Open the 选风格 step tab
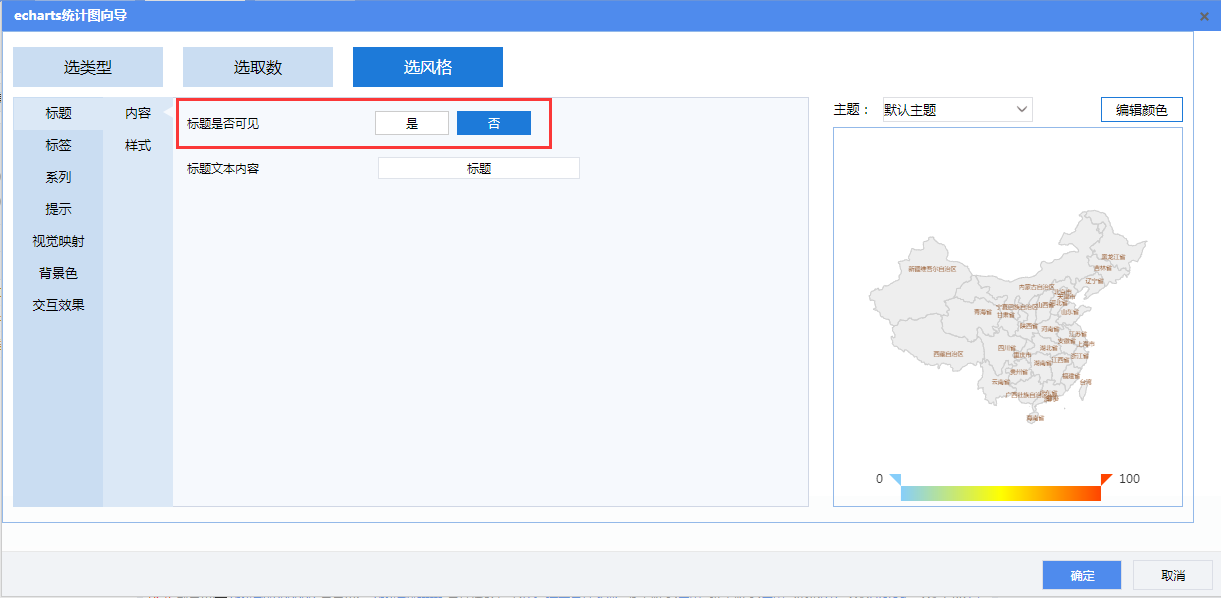Image resolution: width=1221 pixels, height=598 pixels. 428,67
